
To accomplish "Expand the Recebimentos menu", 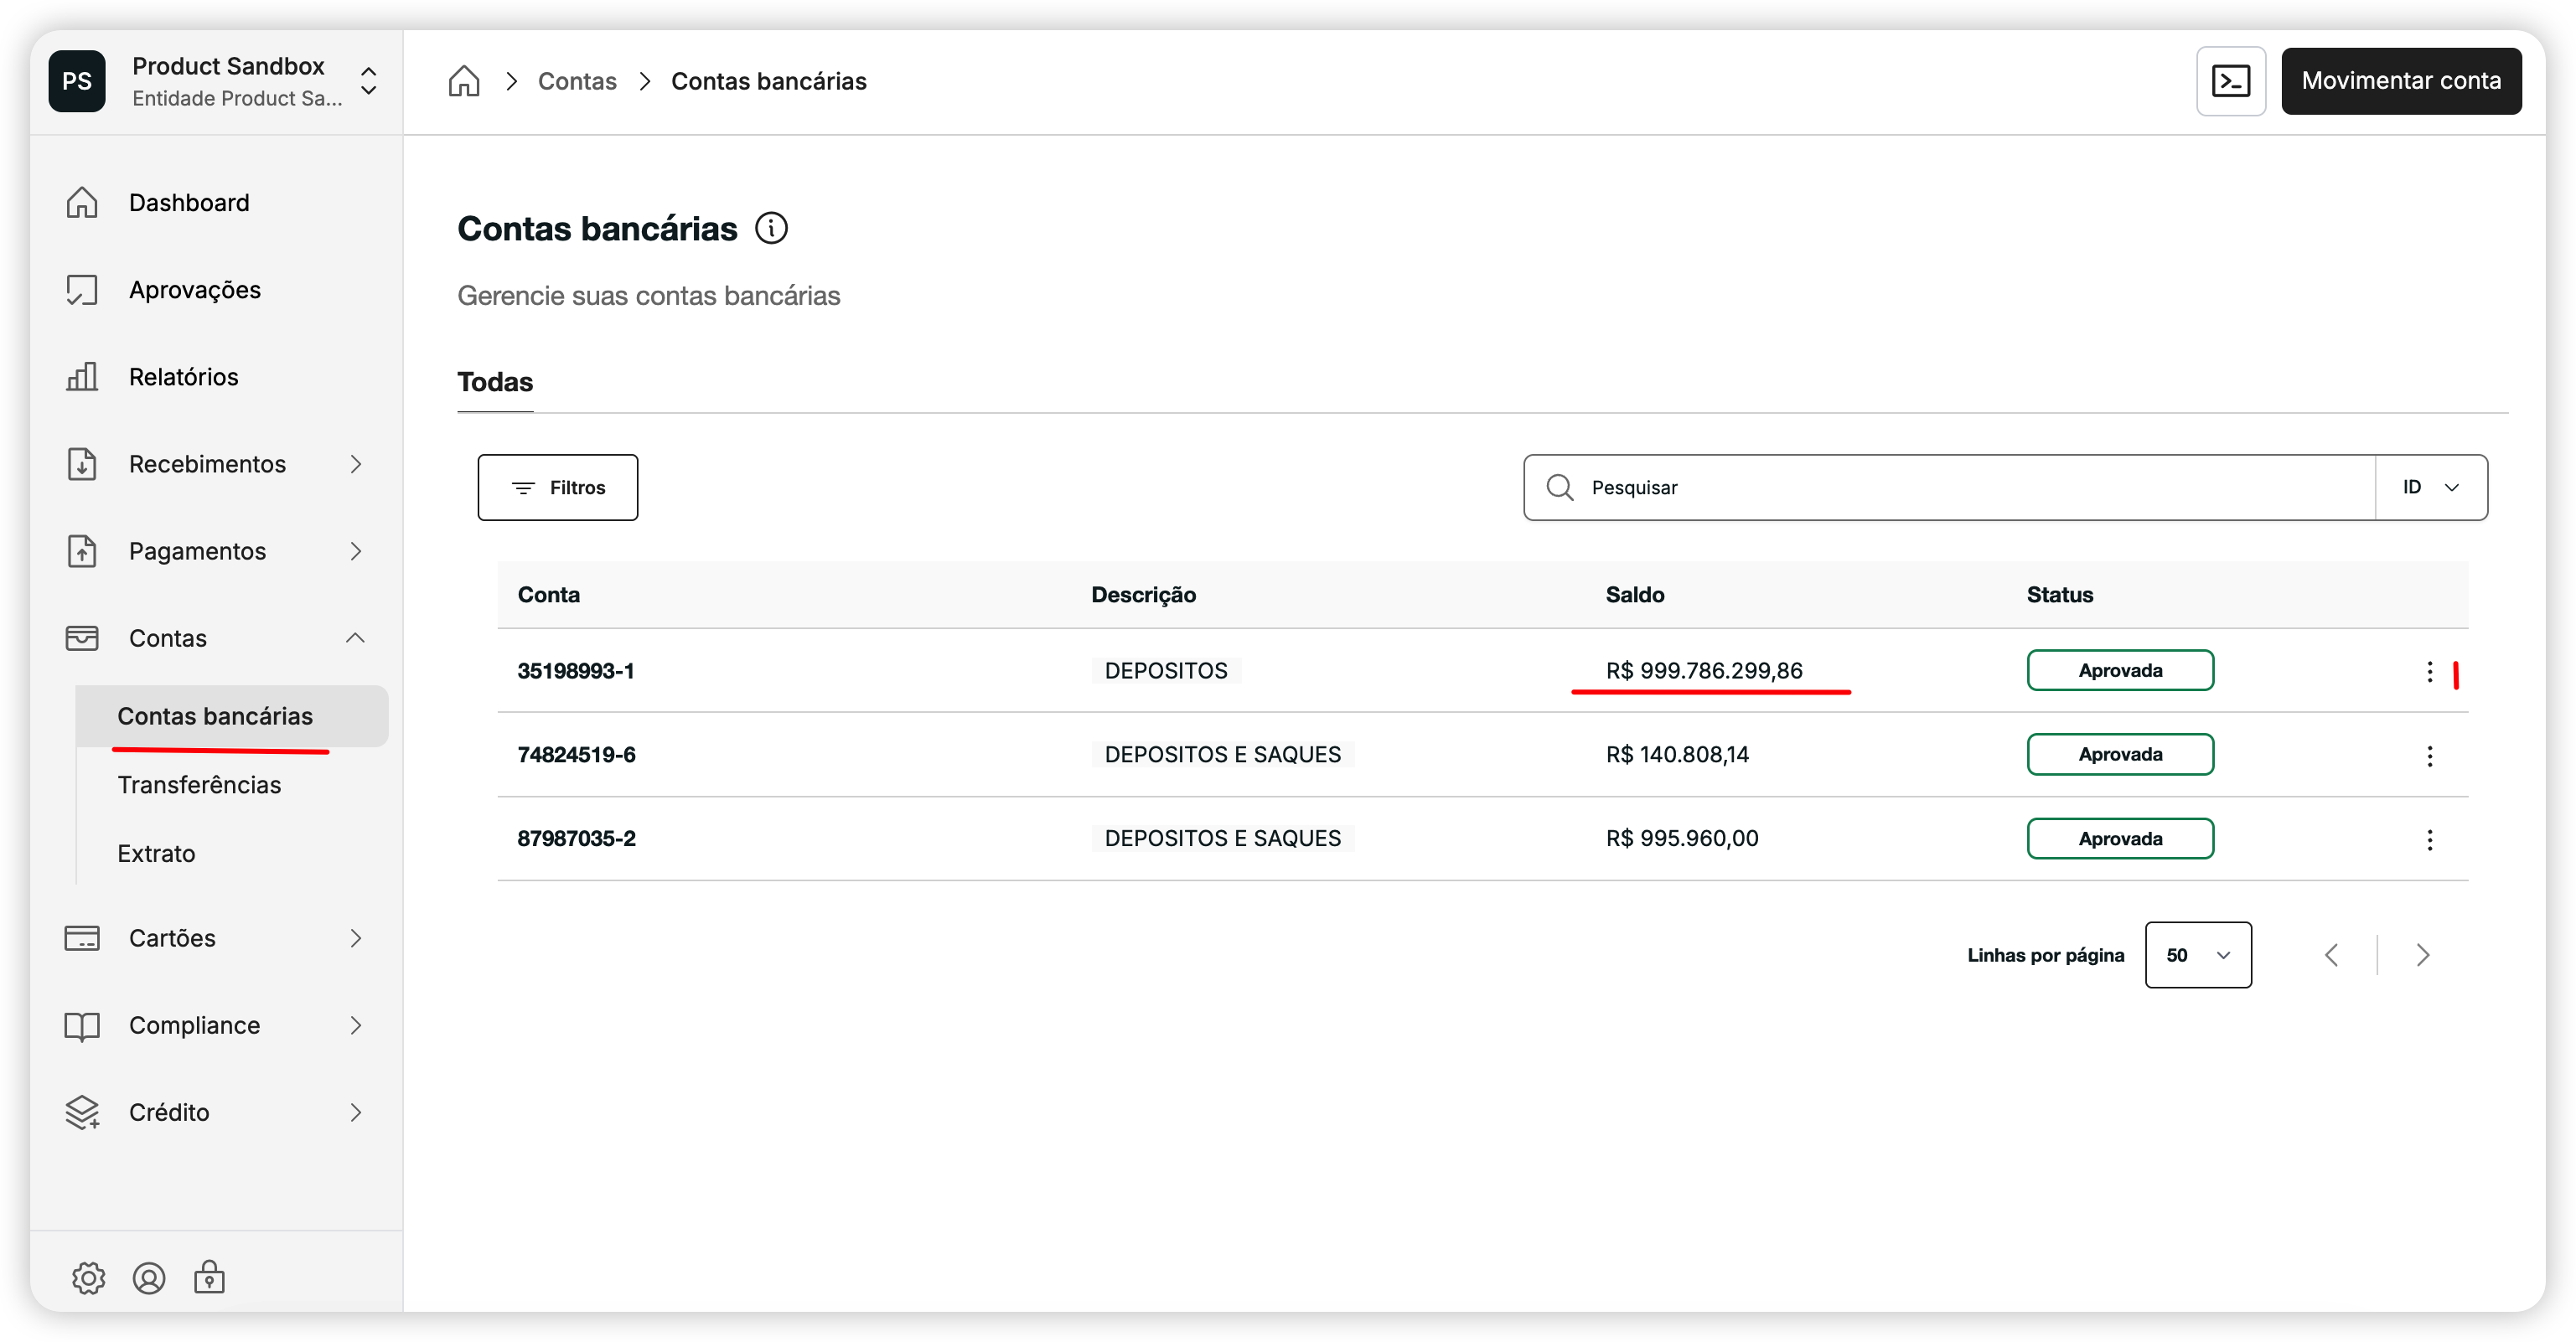I will (207, 464).
